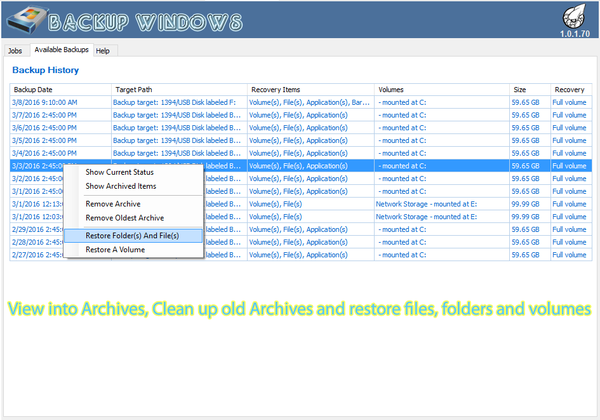Screen dimensions: 600x420
Task: Click the Recovery column header
Action: (x=570, y=89)
